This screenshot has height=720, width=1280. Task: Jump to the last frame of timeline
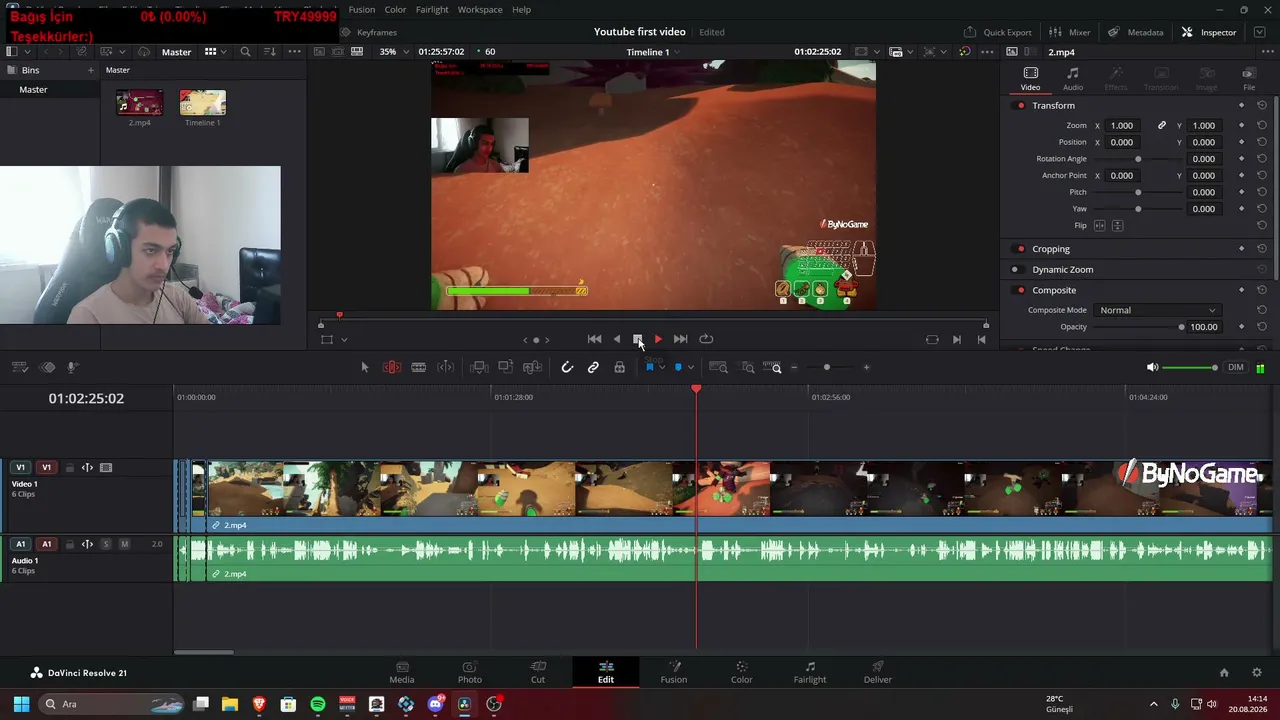(x=680, y=340)
